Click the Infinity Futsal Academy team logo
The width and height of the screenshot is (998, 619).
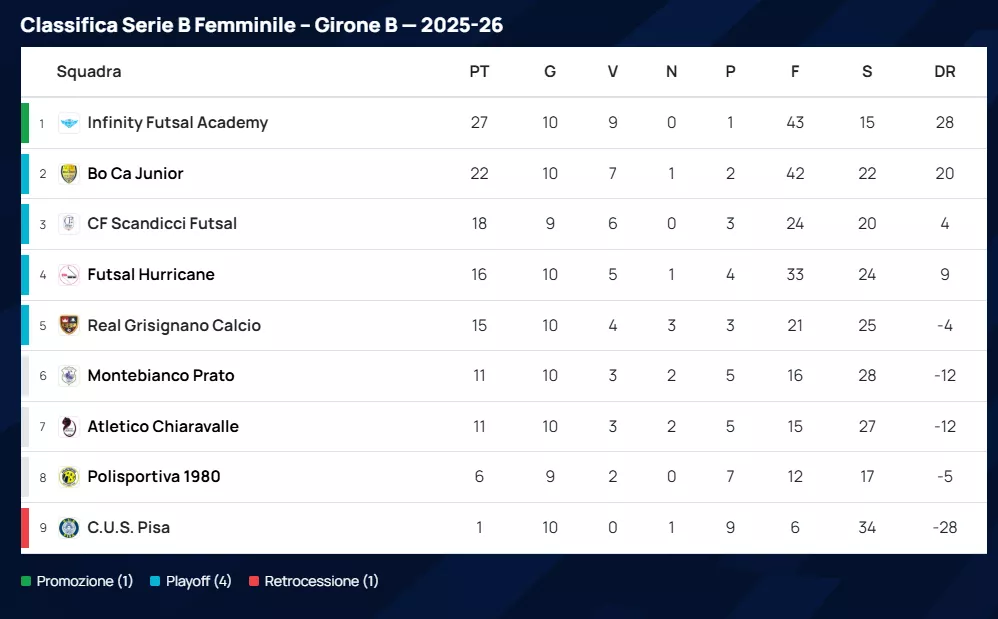click(x=69, y=123)
